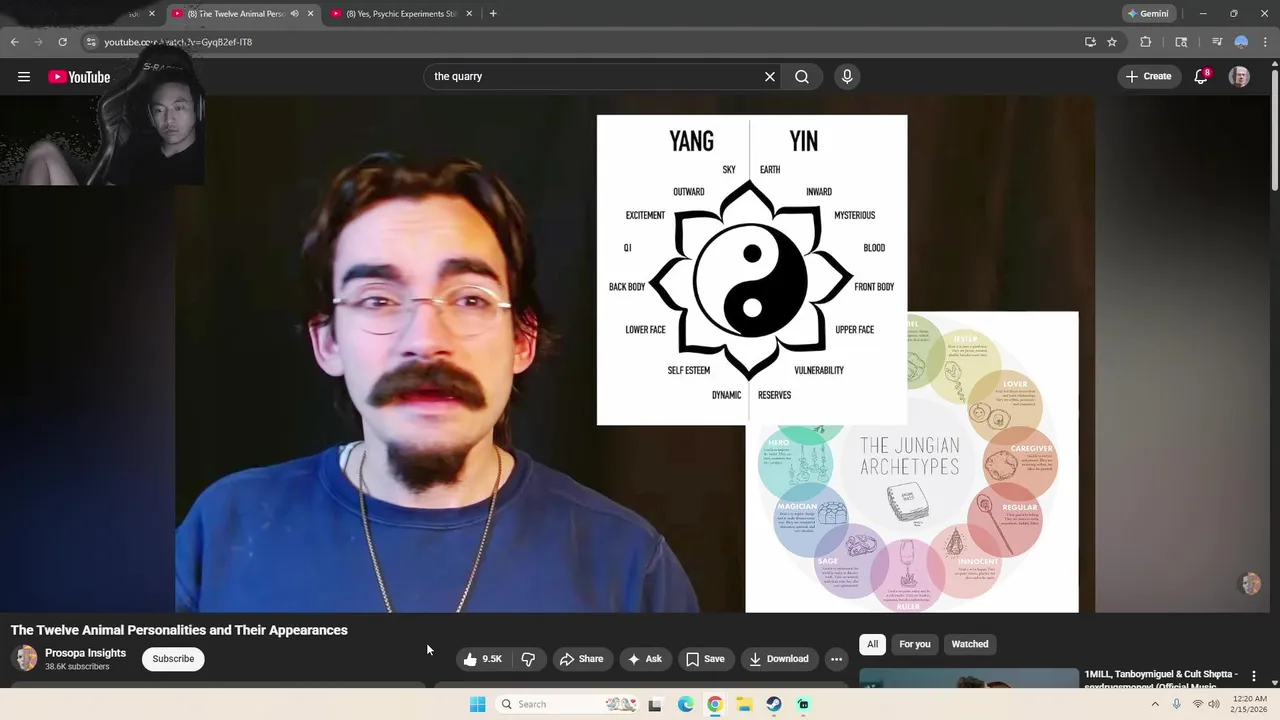Image resolution: width=1280 pixels, height=720 pixels.
Task: Share this video
Action: pos(581,659)
